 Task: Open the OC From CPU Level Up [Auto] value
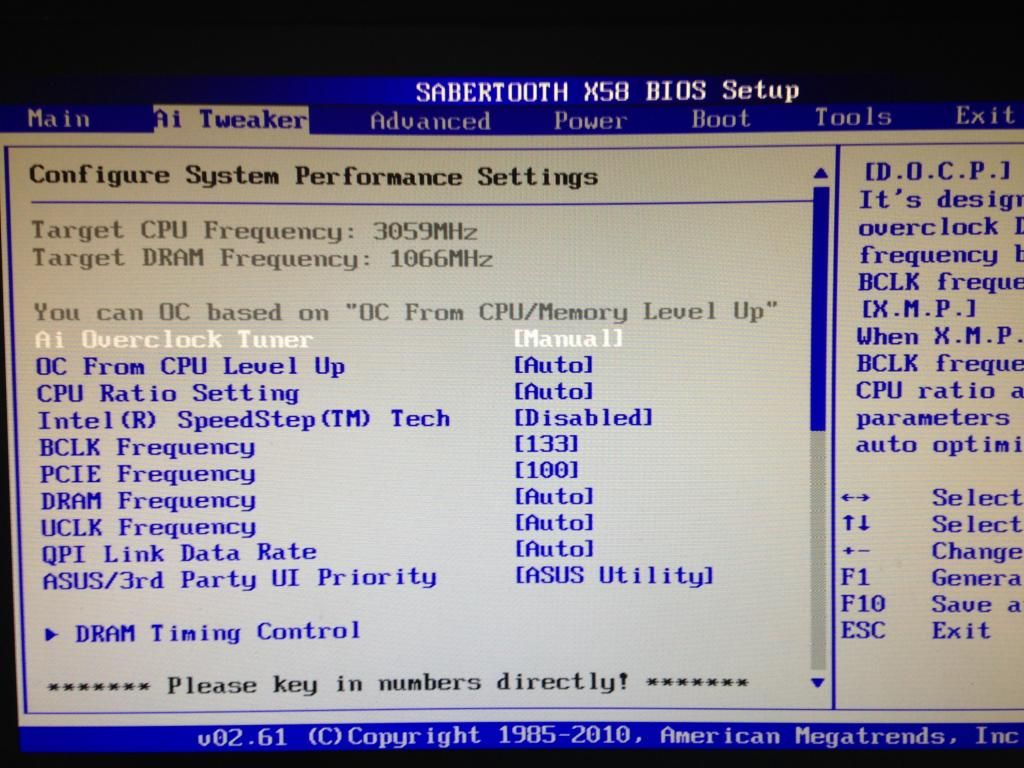pos(553,364)
